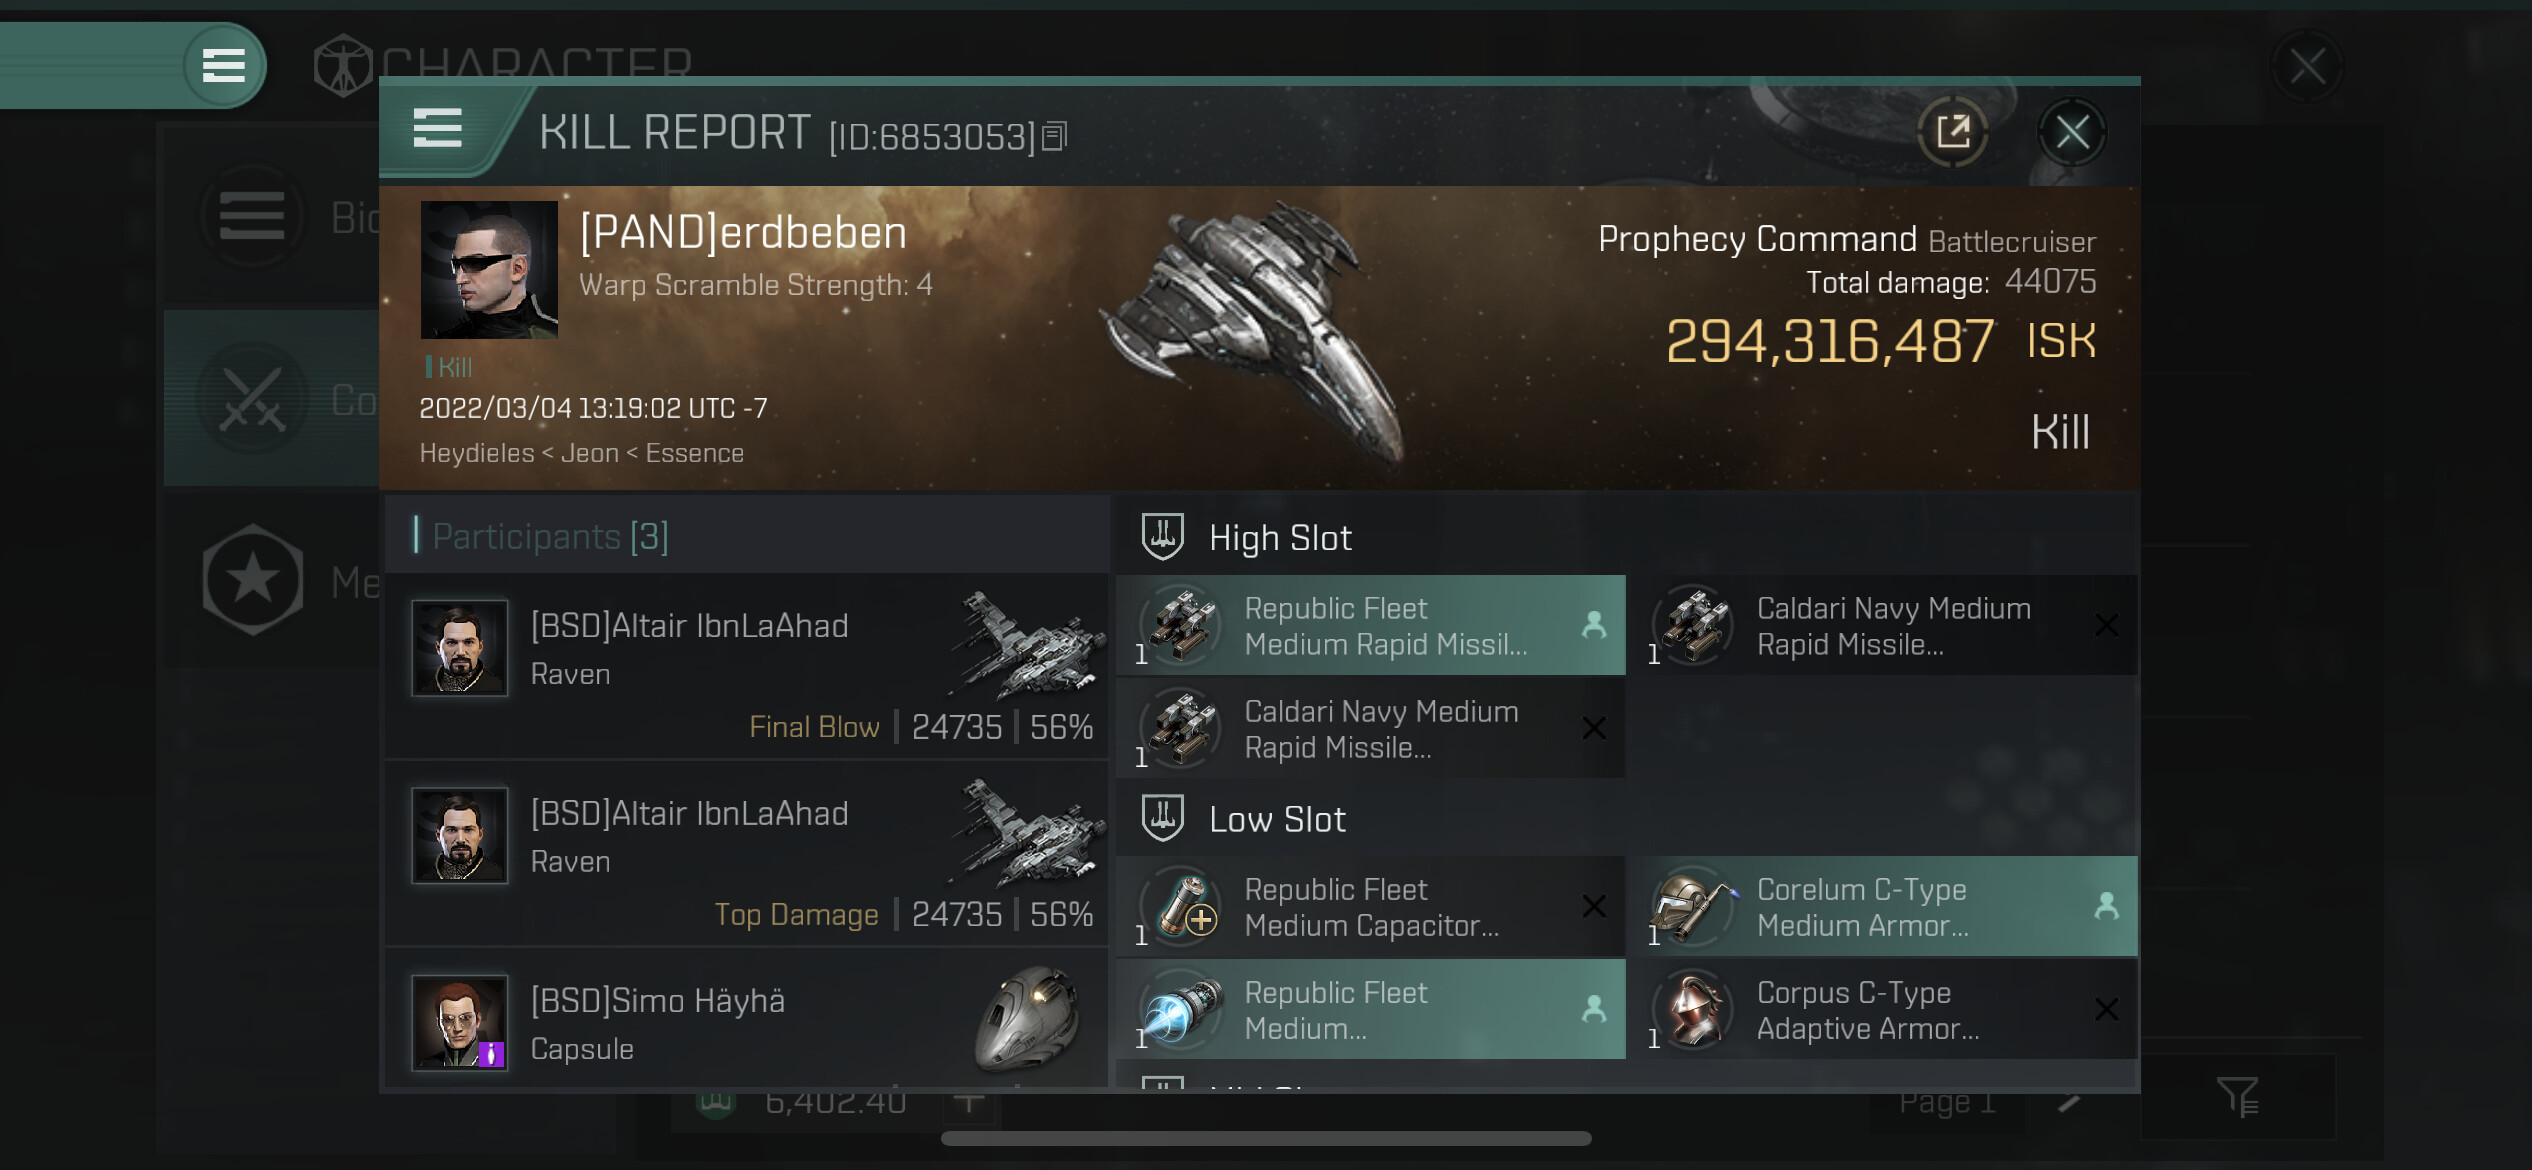Open Republic Fleet Medium Capacitor module
Viewport: 2532px width, 1170px height.
point(1371,907)
